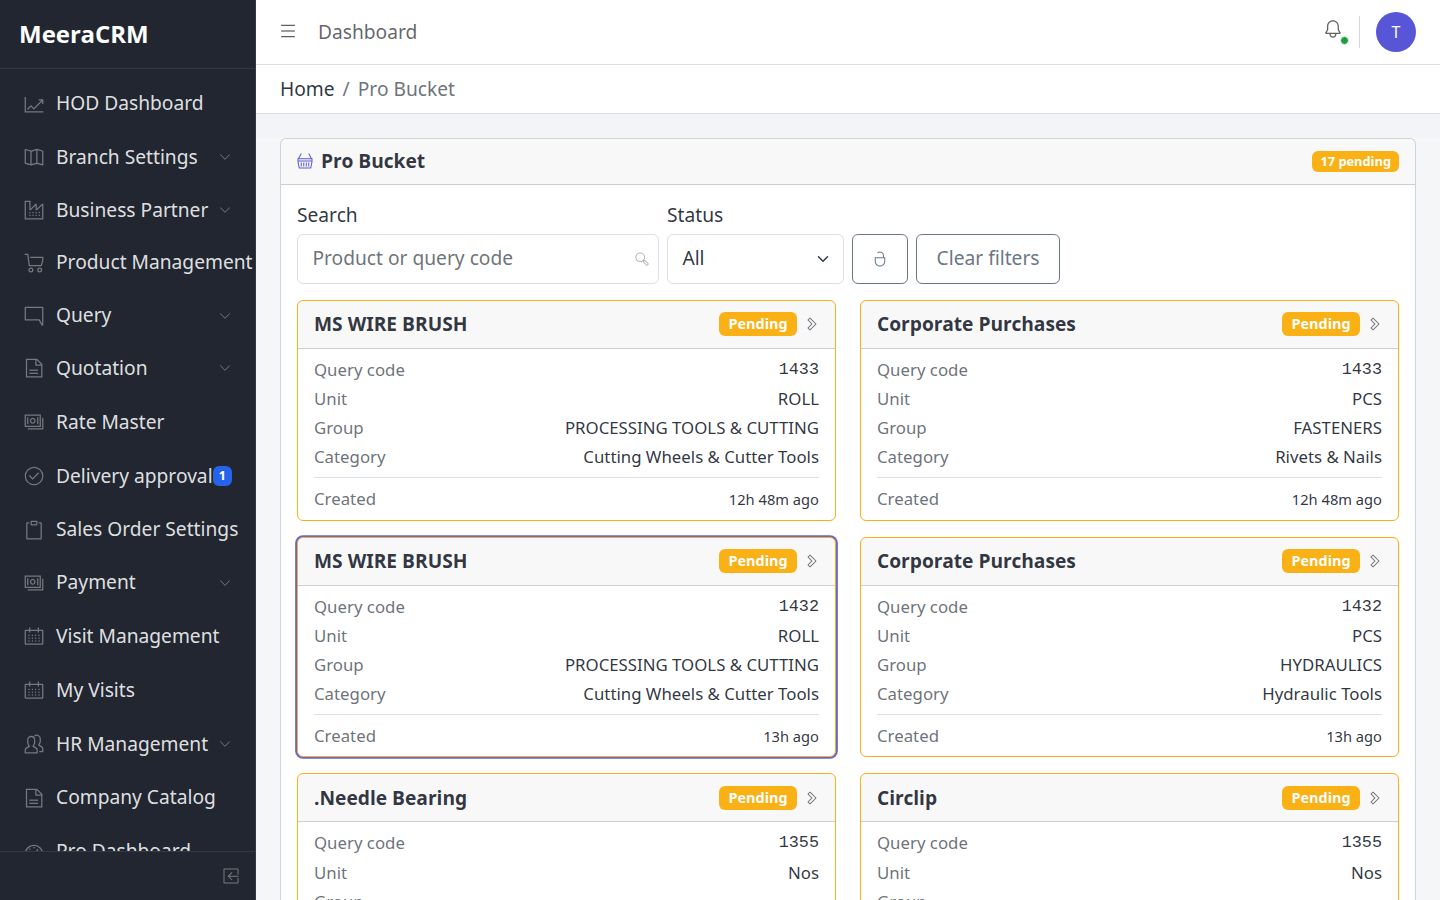The width and height of the screenshot is (1440, 900).
Task: Open the Corporate Purchases 1432 card chevron
Action: click(1375, 561)
